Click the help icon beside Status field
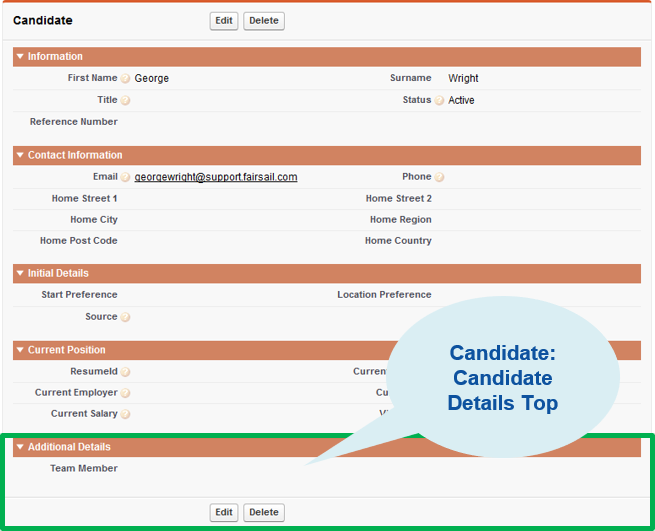 pos(439,101)
